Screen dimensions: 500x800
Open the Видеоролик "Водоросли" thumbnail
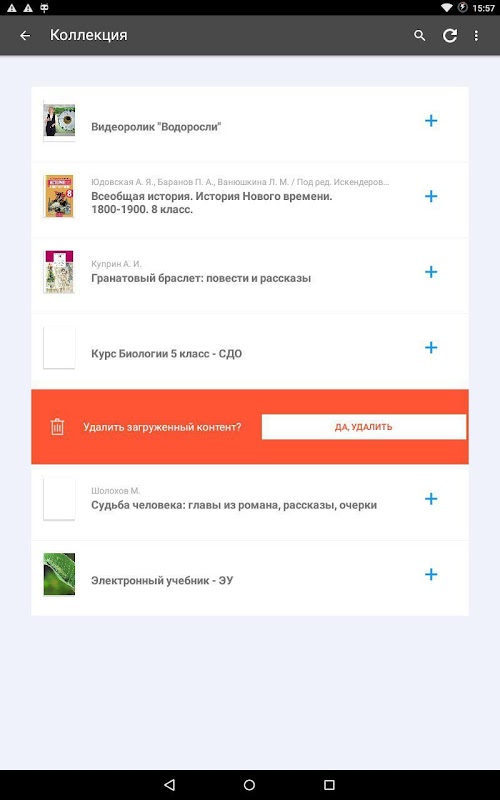(x=59, y=121)
